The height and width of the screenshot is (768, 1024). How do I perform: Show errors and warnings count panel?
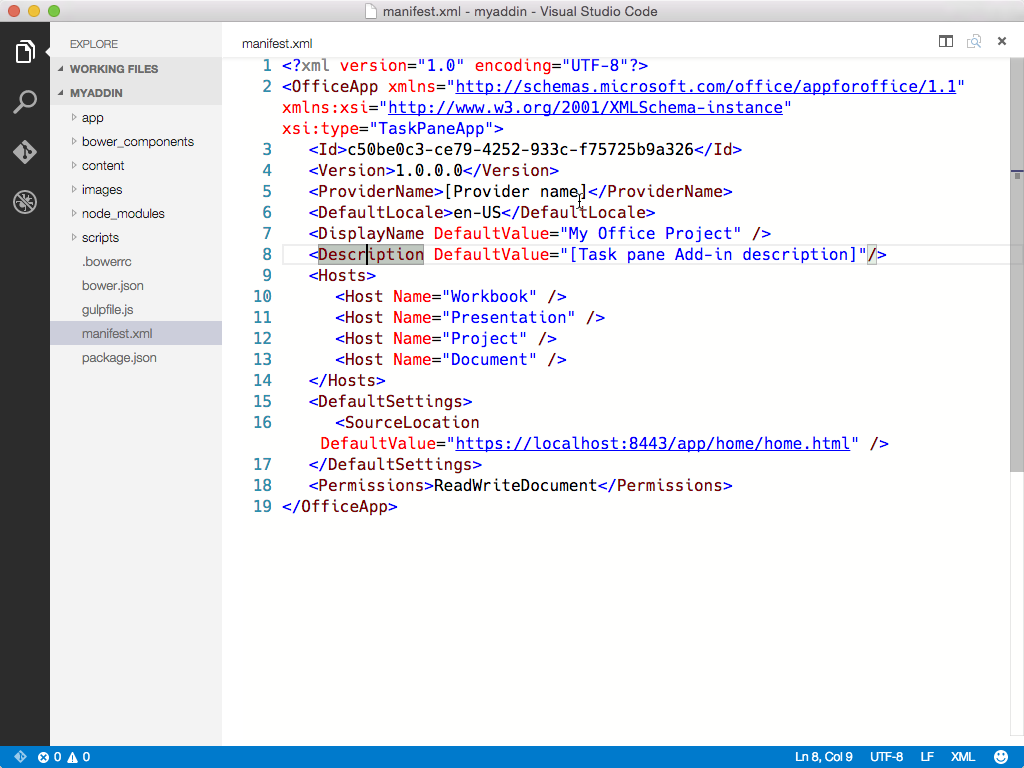64,757
